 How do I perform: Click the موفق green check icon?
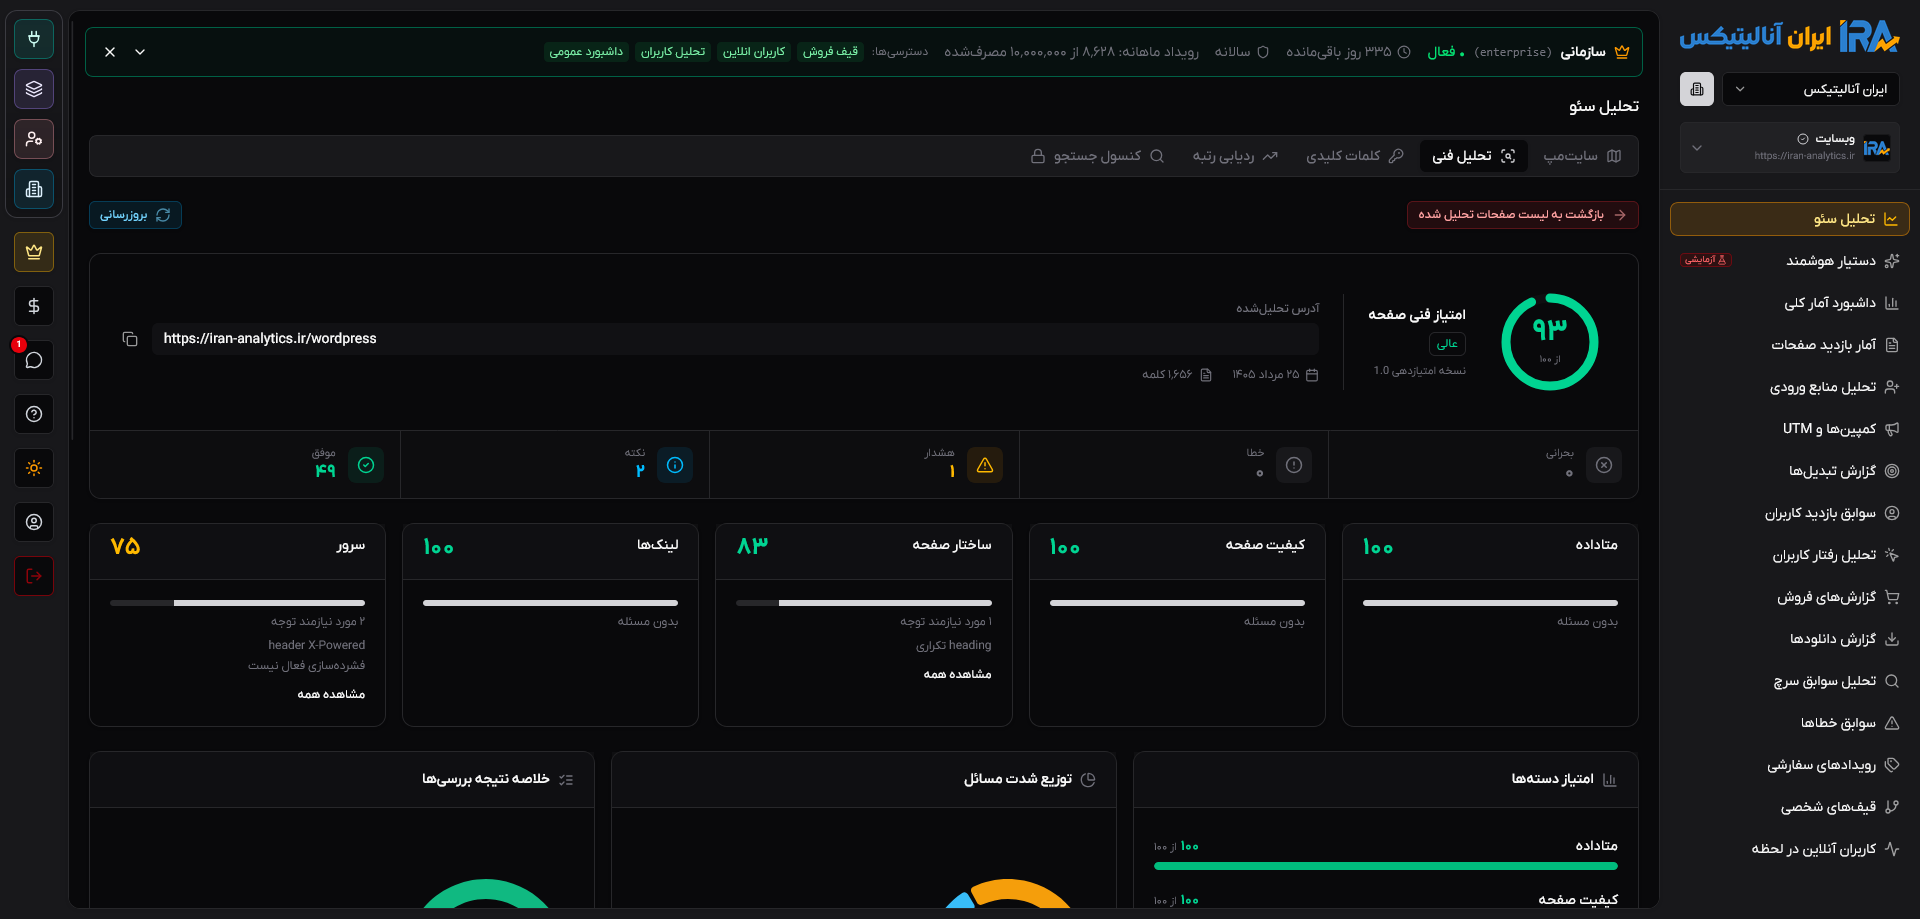tap(366, 465)
